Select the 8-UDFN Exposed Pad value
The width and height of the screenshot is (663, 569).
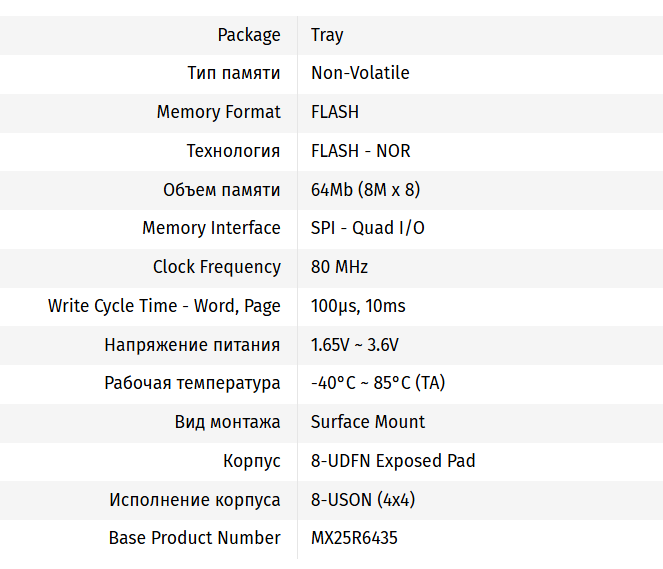point(393,461)
